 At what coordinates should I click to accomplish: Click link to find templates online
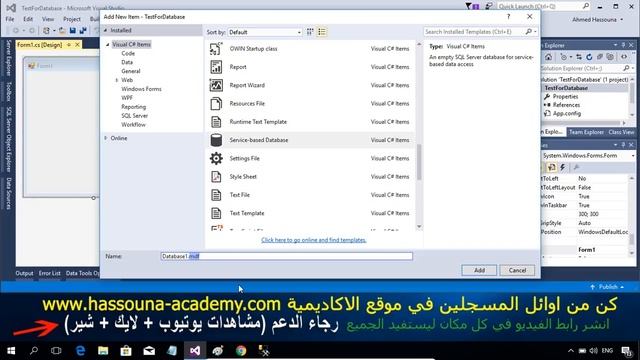coord(313,240)
